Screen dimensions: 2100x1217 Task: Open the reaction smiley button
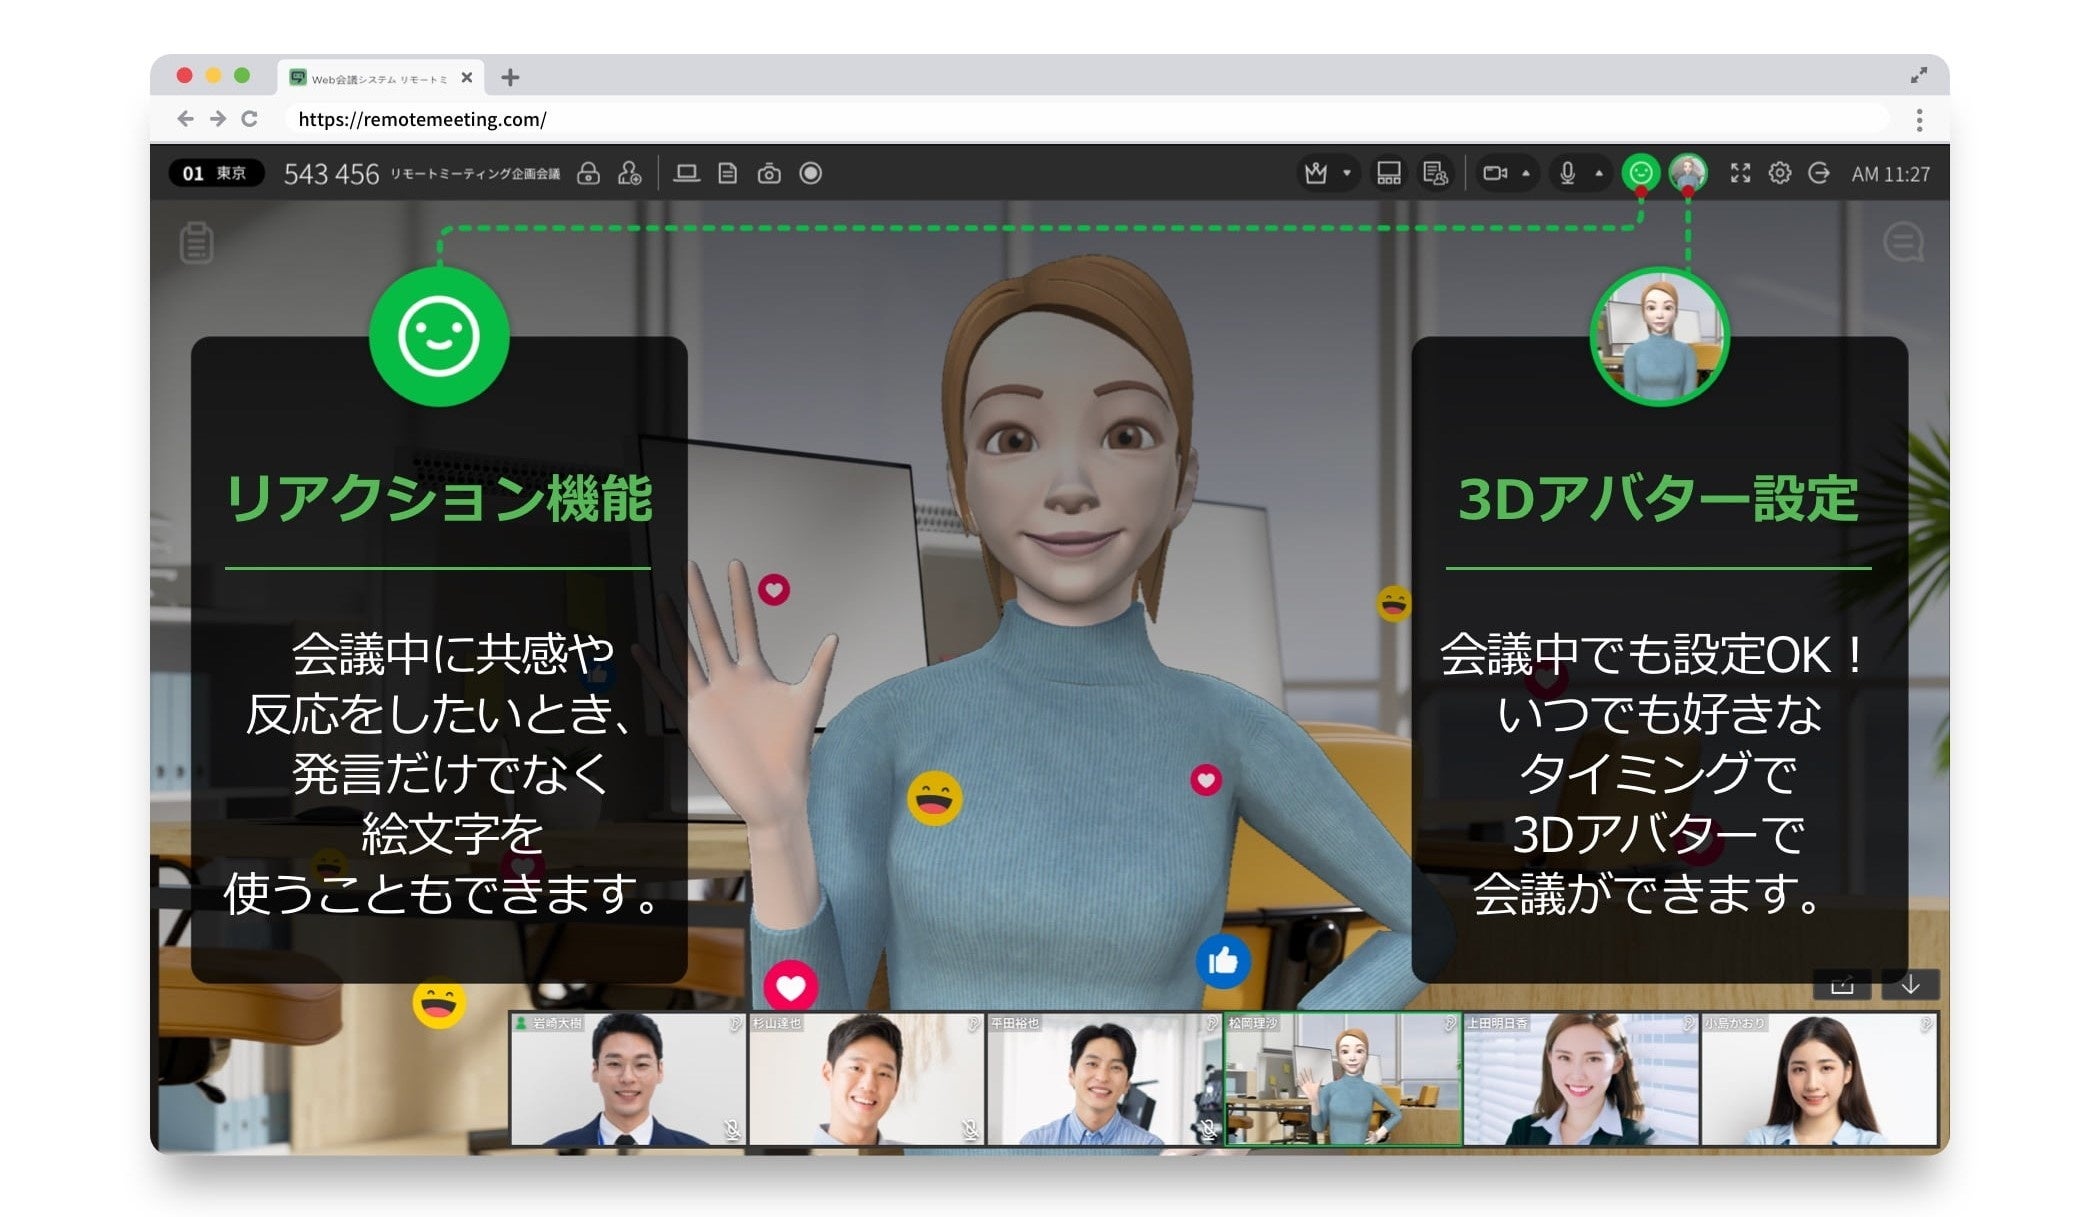1640,173
